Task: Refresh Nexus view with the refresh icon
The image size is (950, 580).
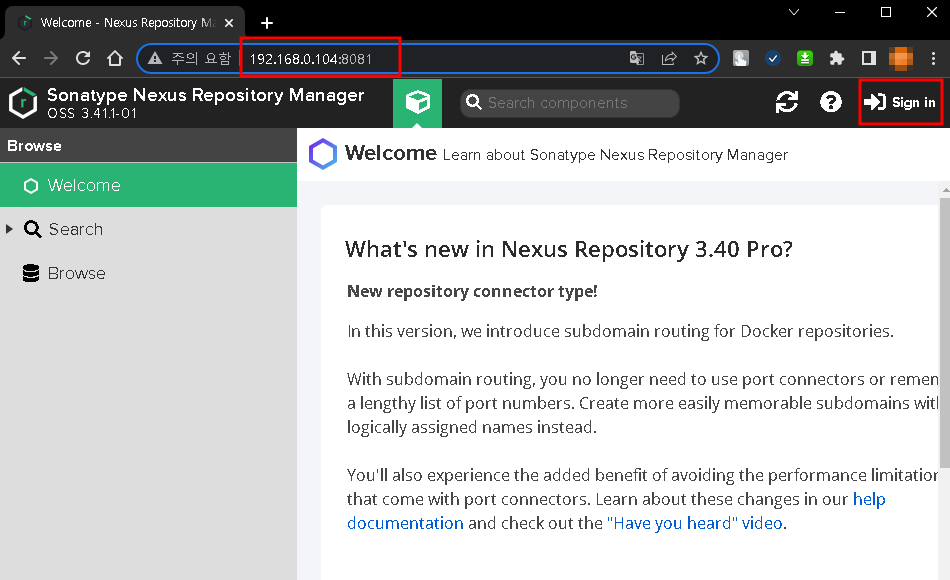Action: click(x=786, y=102)
